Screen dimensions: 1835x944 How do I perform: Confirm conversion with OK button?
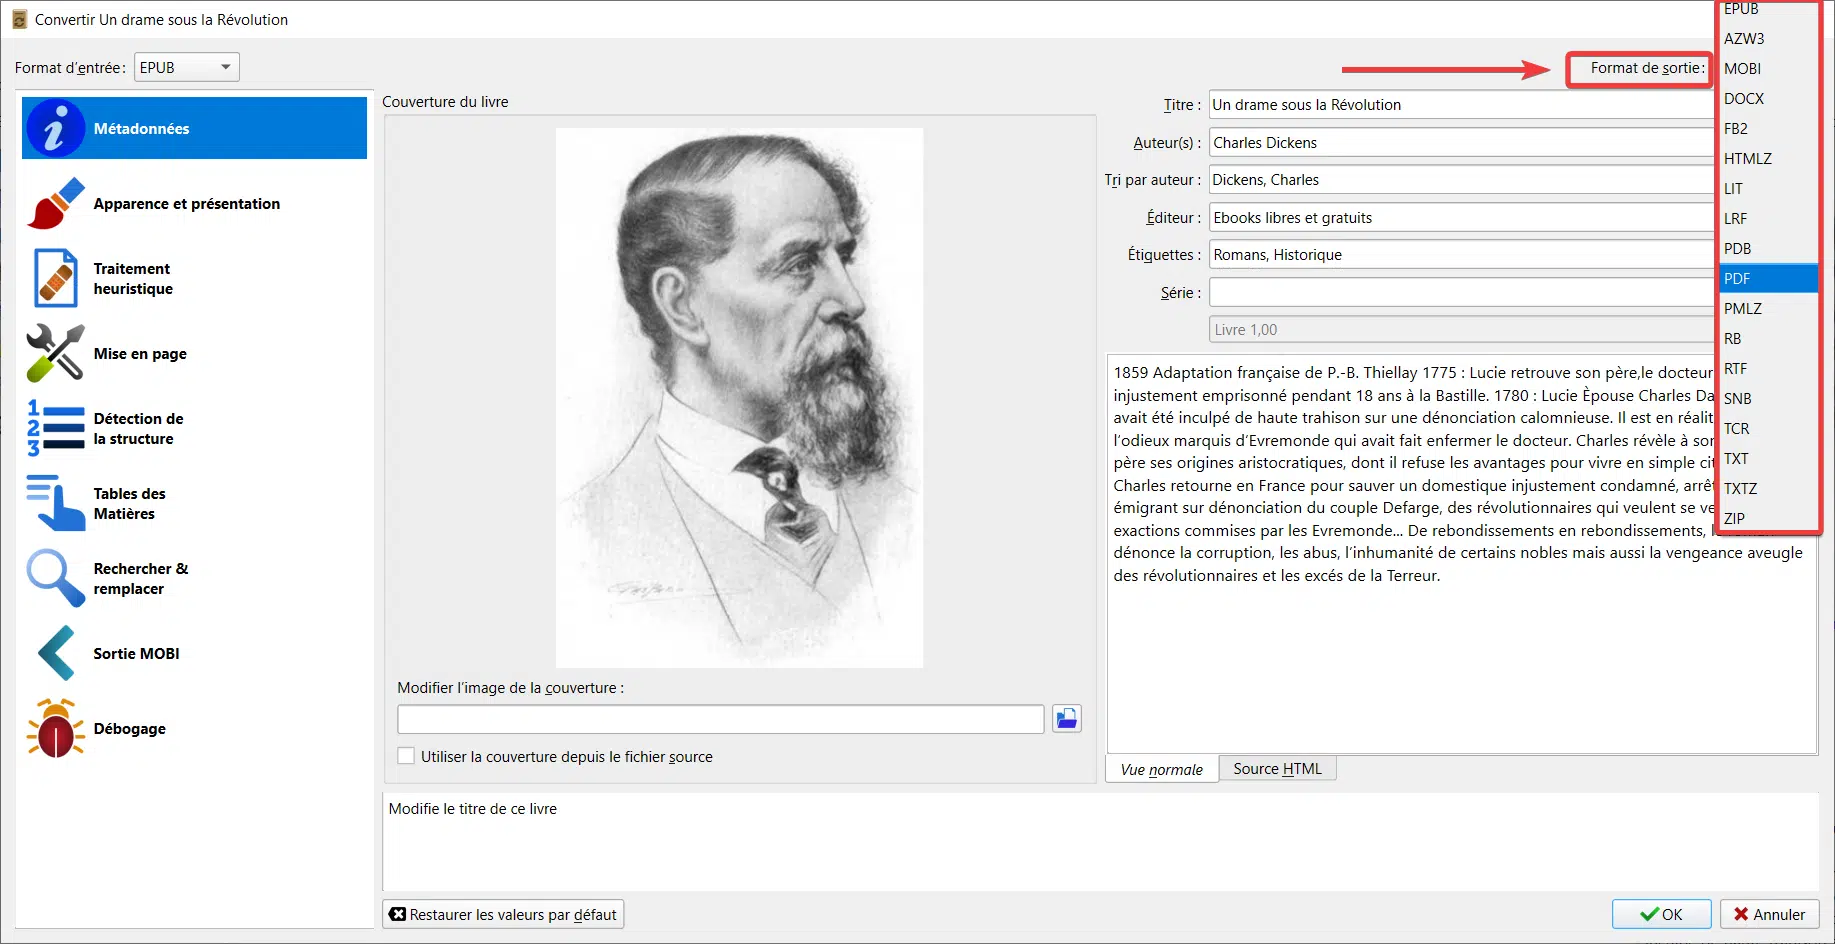click(x=1661, y=914)
